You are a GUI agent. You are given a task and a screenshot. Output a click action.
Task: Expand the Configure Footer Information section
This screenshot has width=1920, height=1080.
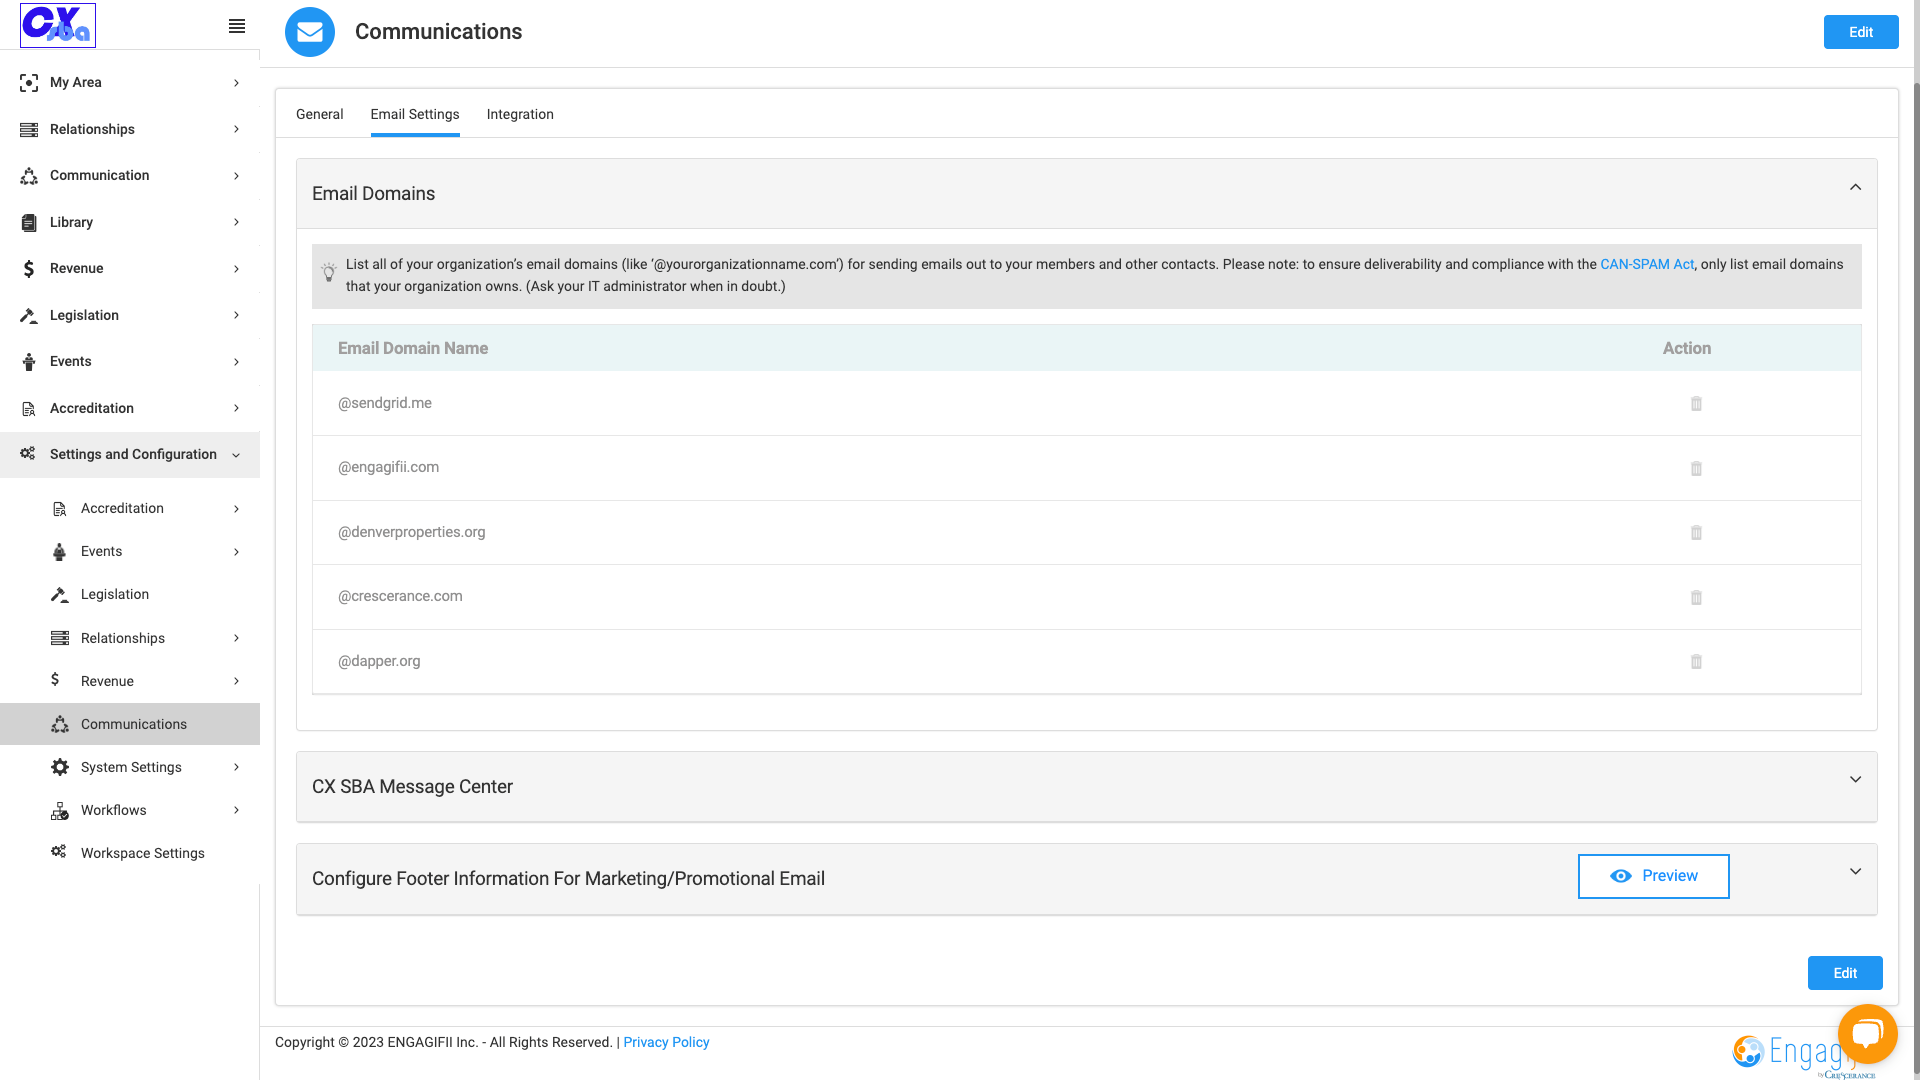pos(1855,872)
